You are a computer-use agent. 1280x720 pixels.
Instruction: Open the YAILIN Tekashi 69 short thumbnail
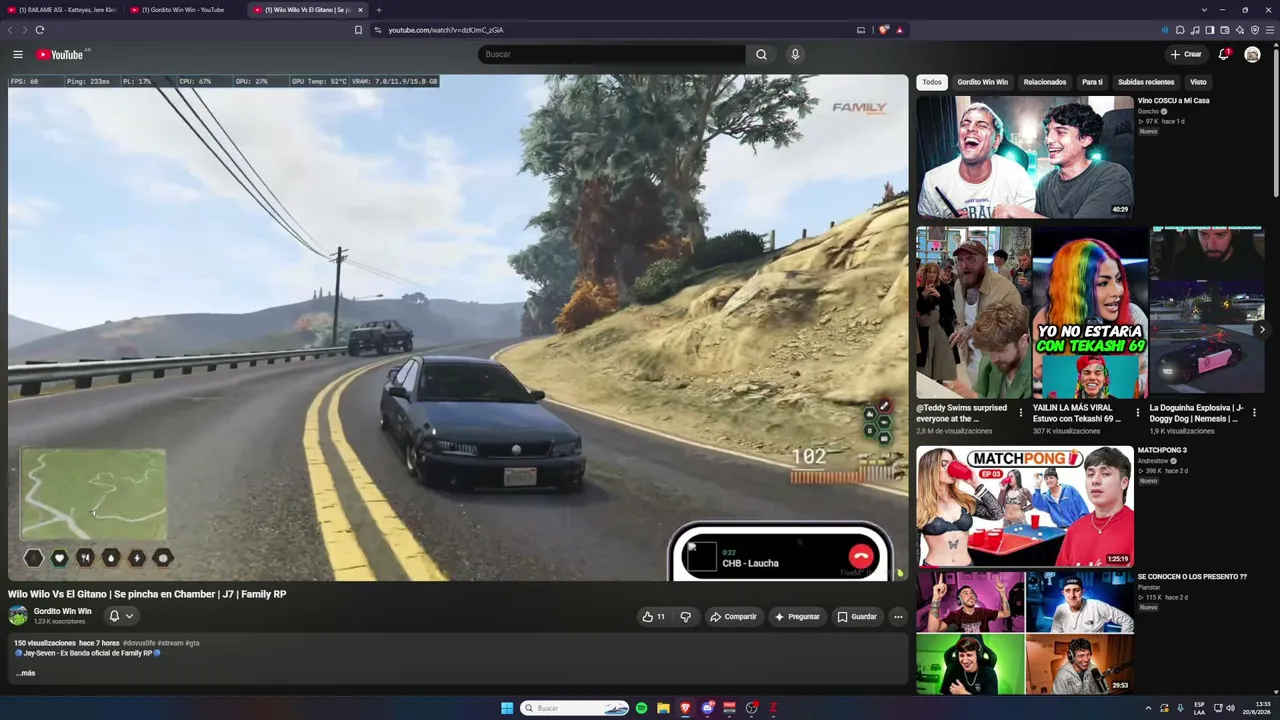(x=1090, y=312)
